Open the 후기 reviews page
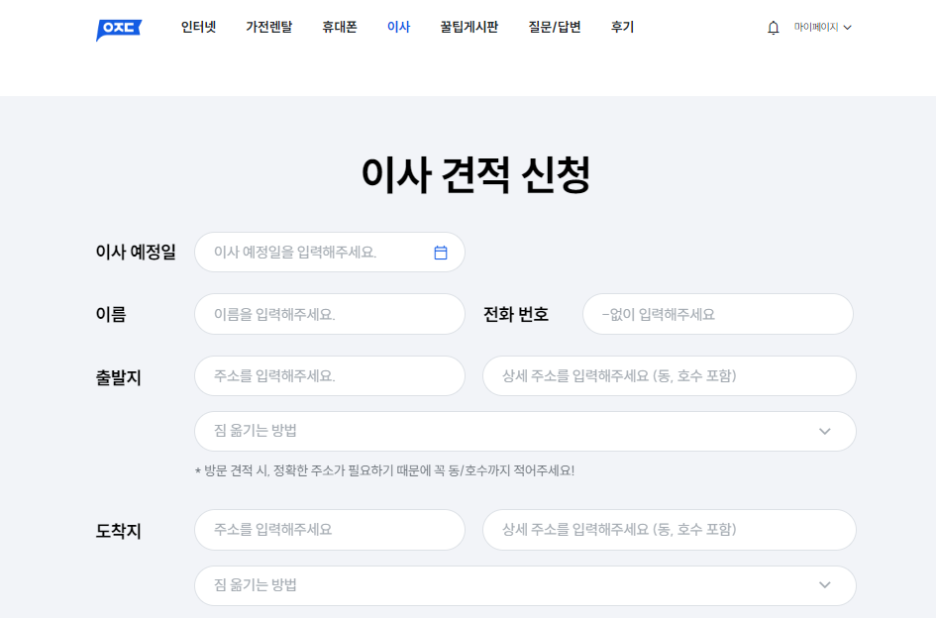936x618 pixels. coord(622,27)
